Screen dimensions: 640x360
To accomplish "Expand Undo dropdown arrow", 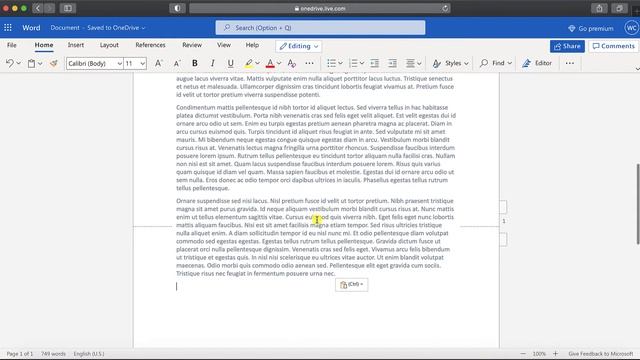I will click(x=18, y=63).
